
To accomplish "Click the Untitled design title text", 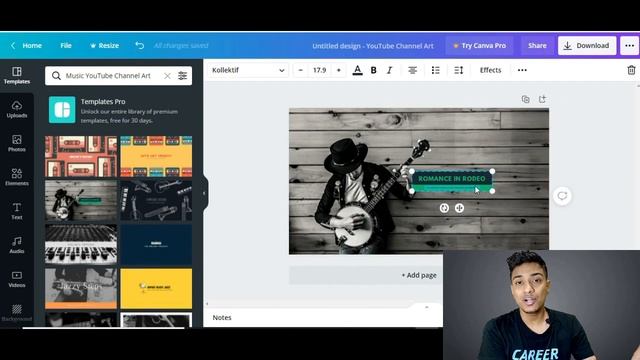I will pos(373,46).
